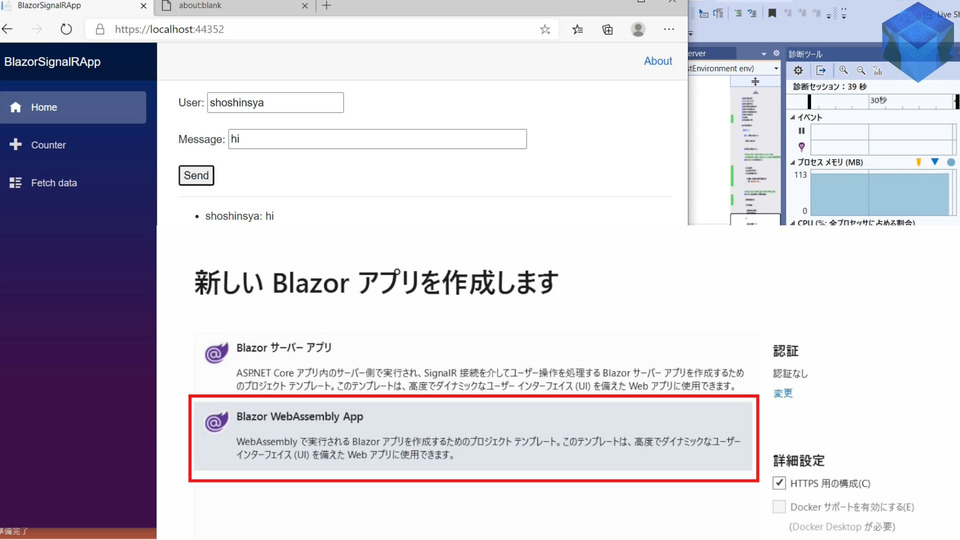Image resolution: width=960 pixels, height=540 pixels.
Task: Click the Send button
Action: tap(196, 175)
